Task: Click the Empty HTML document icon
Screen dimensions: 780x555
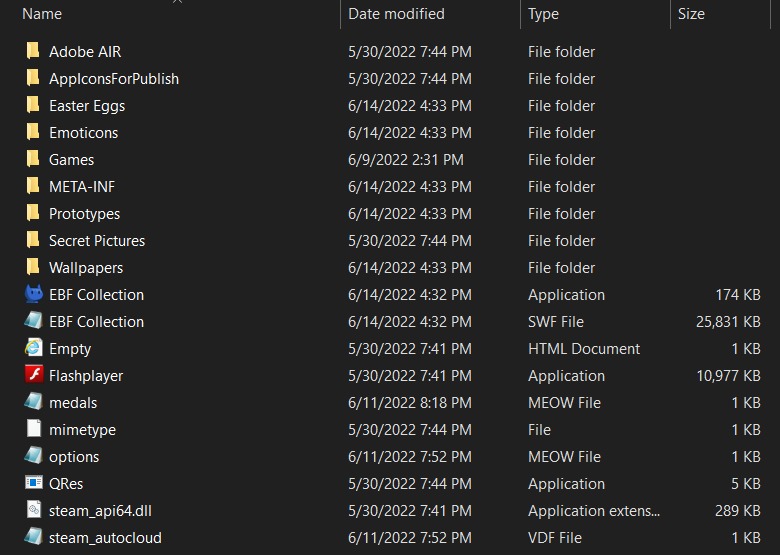Action: [34, 348]
